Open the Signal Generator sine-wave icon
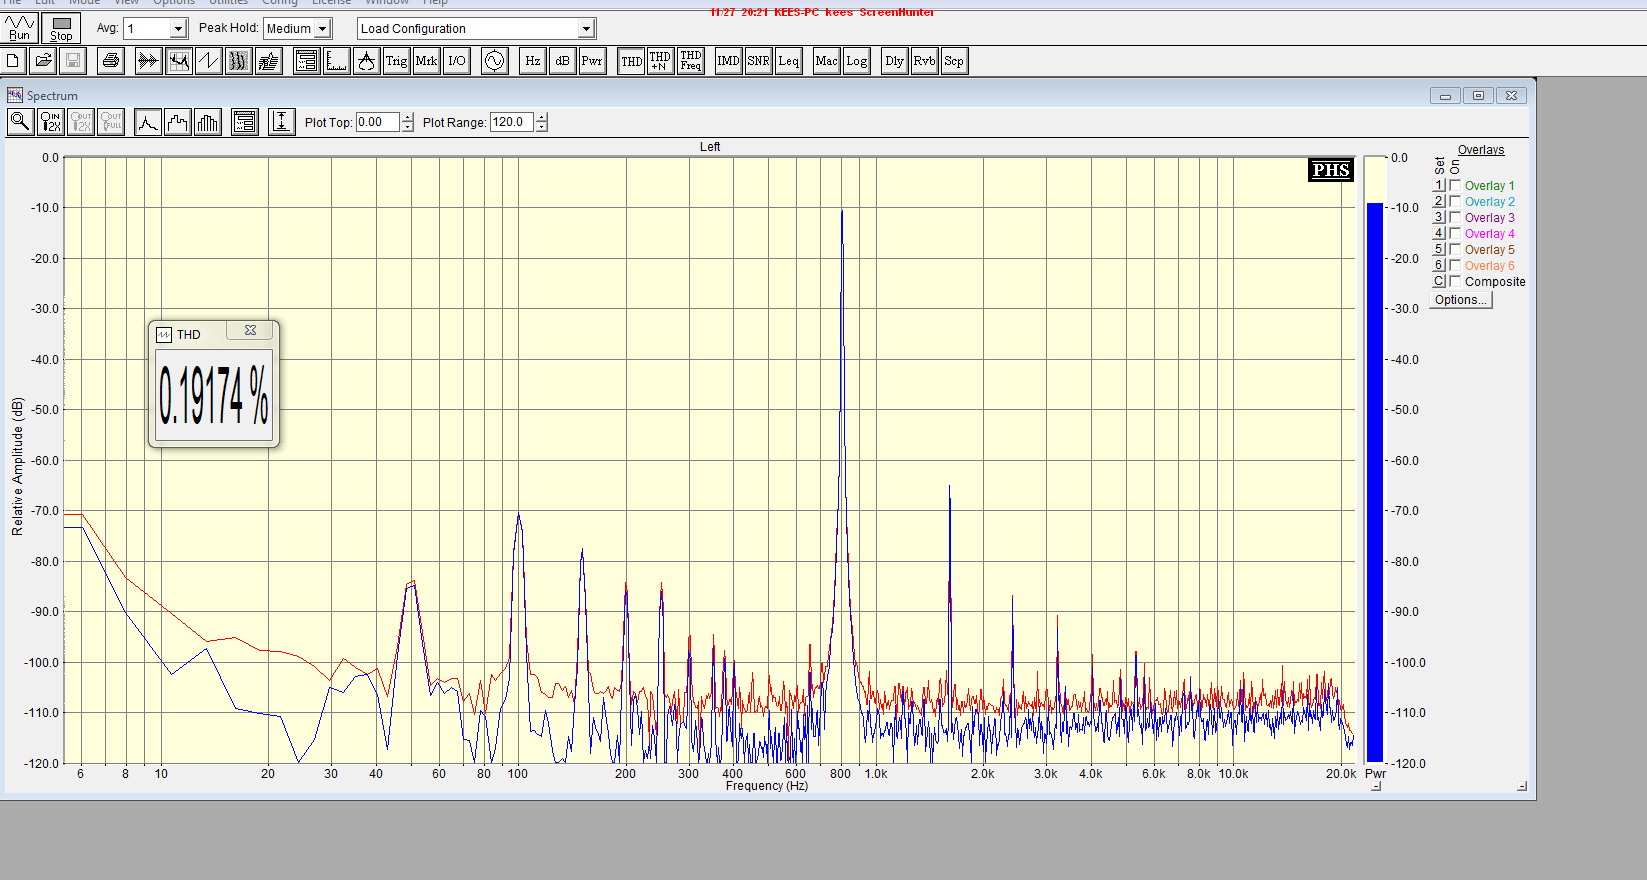1647x880 pixels. [495, 61]
